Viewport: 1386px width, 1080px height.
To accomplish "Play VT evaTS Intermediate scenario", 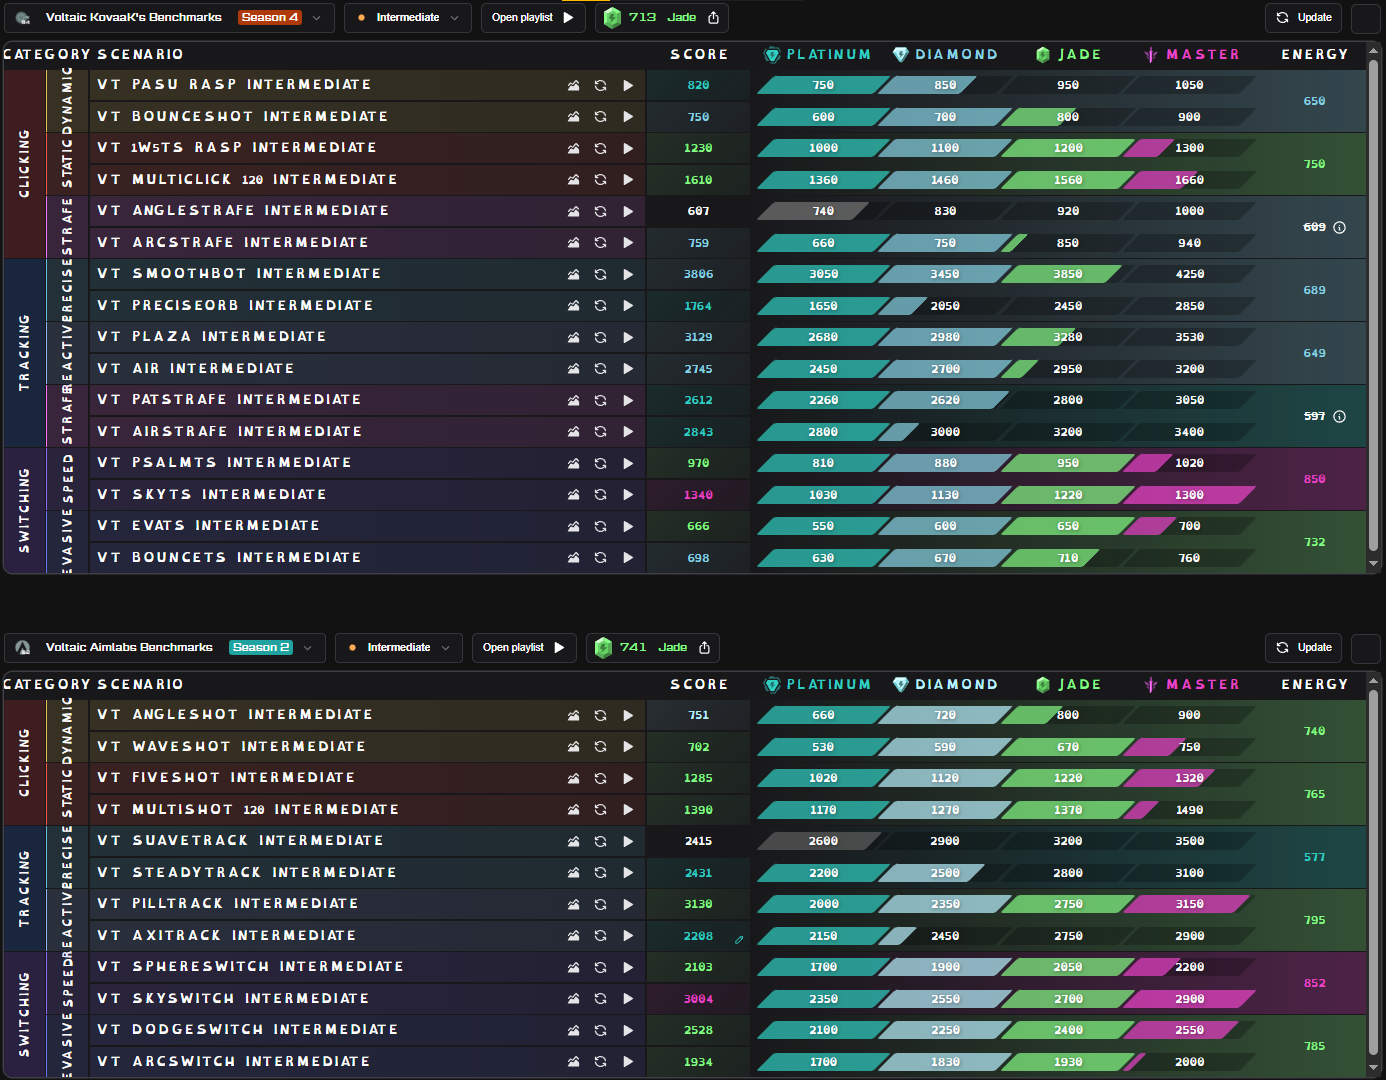I will coord(628,526).
